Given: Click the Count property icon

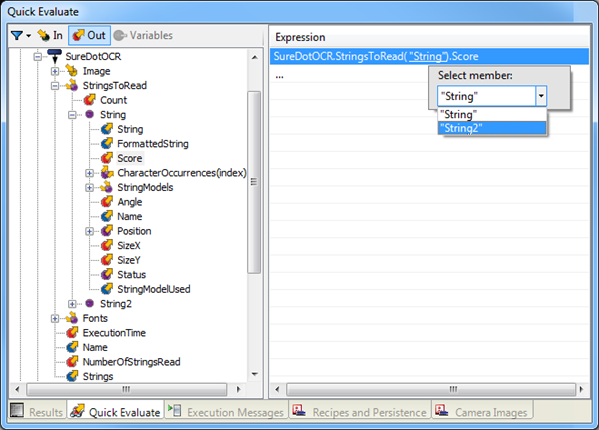Looking at the screenshot, I should point(89,100).
